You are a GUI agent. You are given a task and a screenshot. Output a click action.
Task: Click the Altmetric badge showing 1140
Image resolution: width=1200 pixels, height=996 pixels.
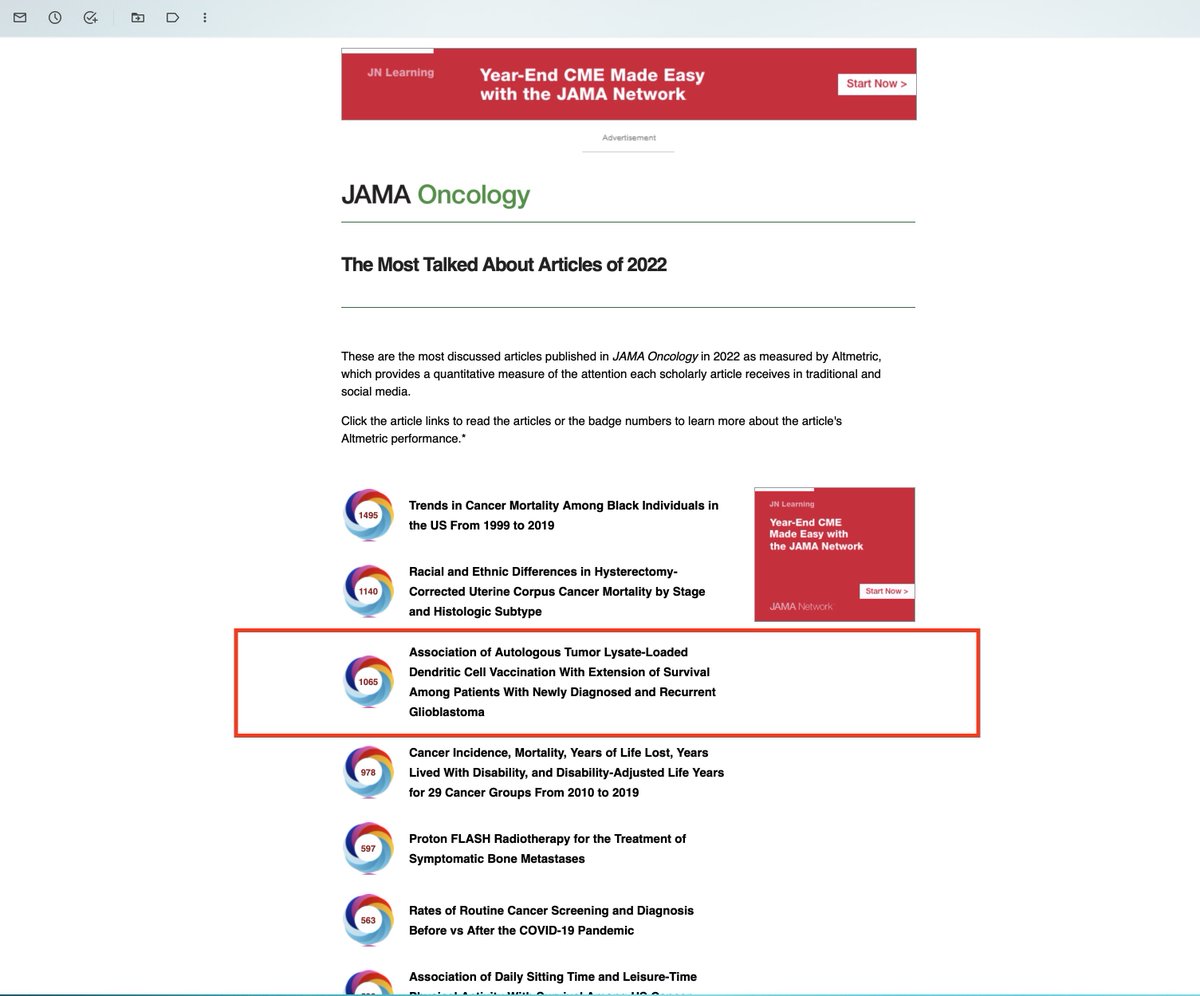click(x=368, y=591)
